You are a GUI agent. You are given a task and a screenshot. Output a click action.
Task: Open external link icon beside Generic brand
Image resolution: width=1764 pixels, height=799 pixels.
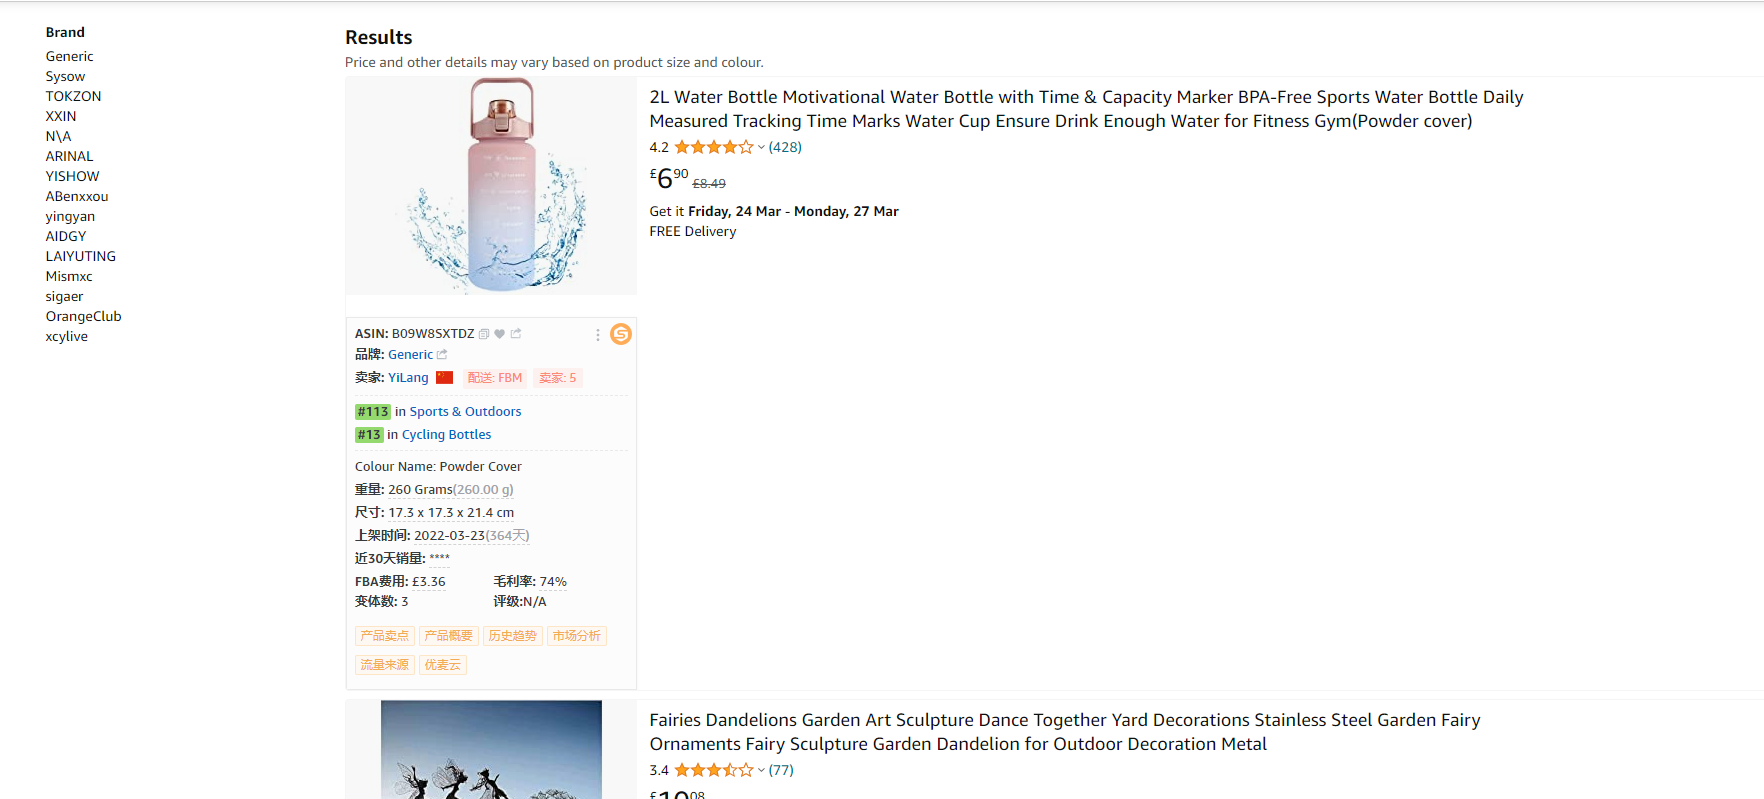[x=442, y=355]
